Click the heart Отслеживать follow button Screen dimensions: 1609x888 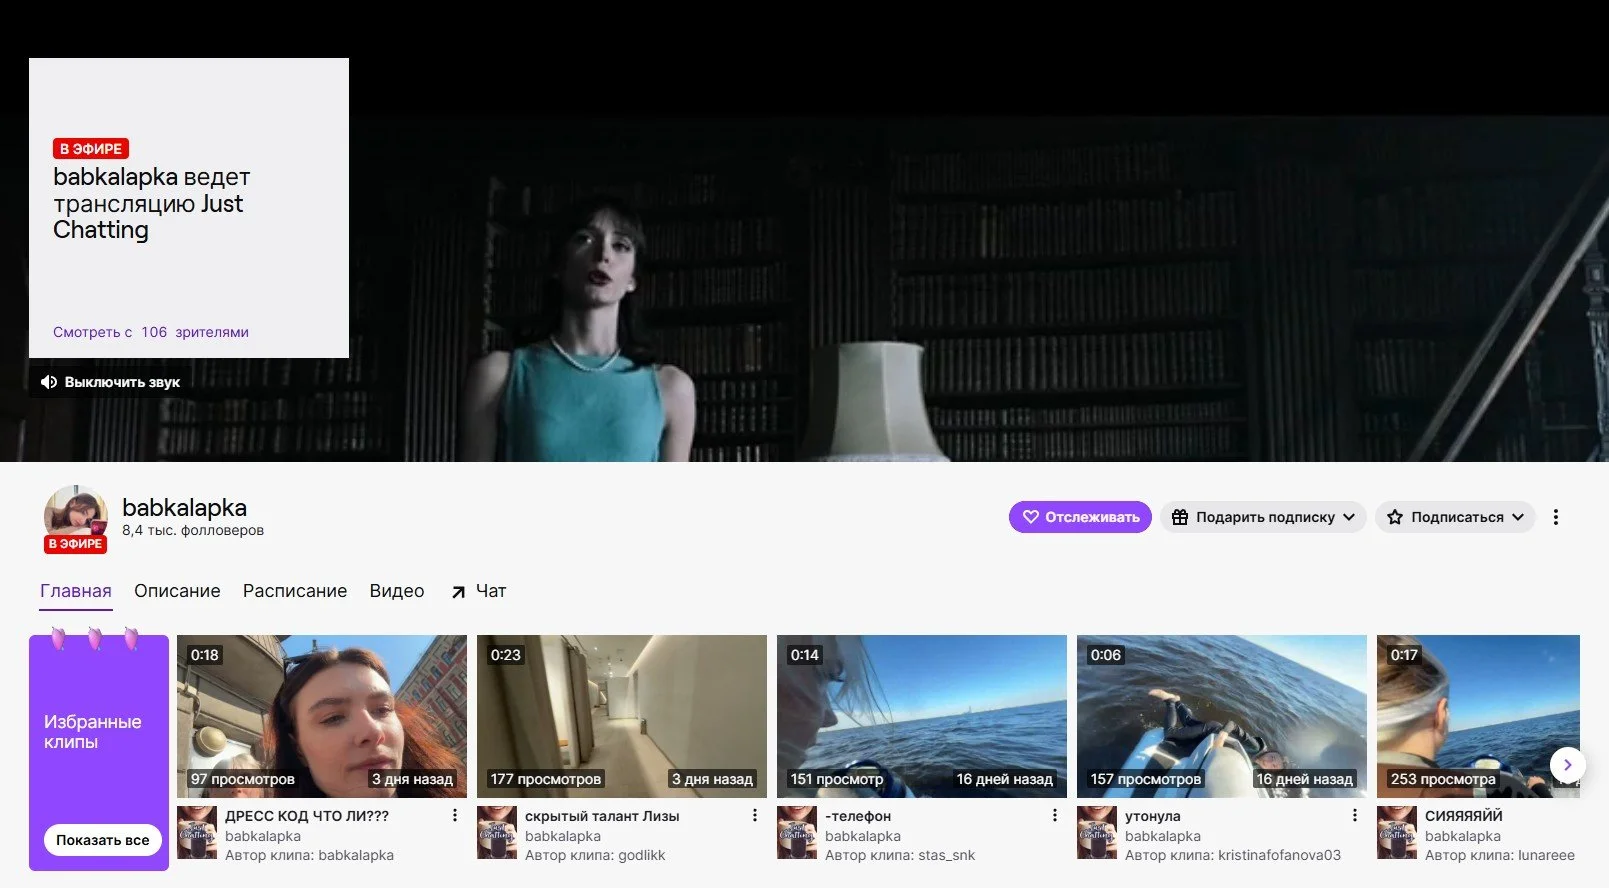tap(1080, 517)
